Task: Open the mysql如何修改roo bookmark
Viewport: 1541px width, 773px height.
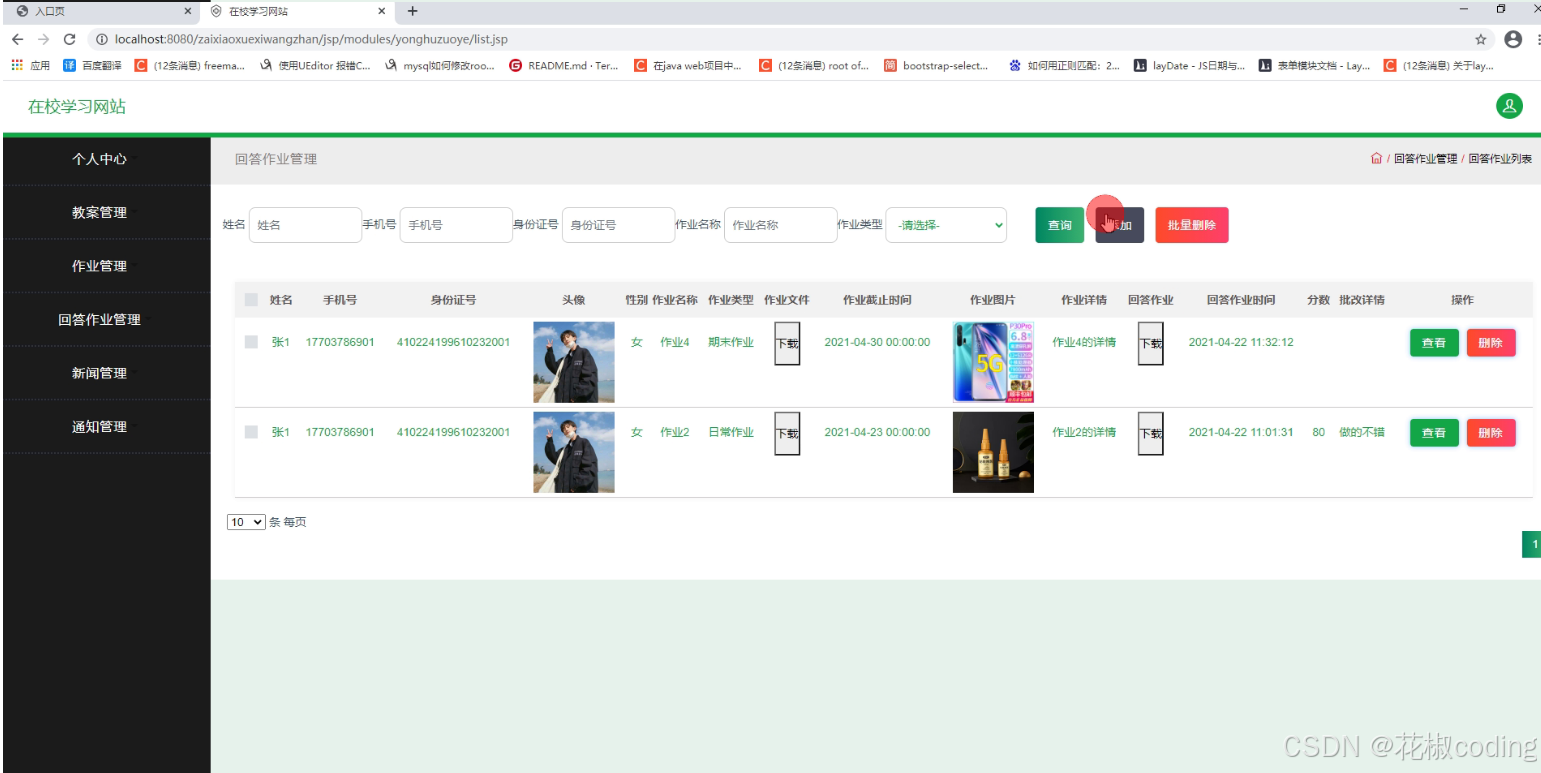Action: (x=439, y=66)
